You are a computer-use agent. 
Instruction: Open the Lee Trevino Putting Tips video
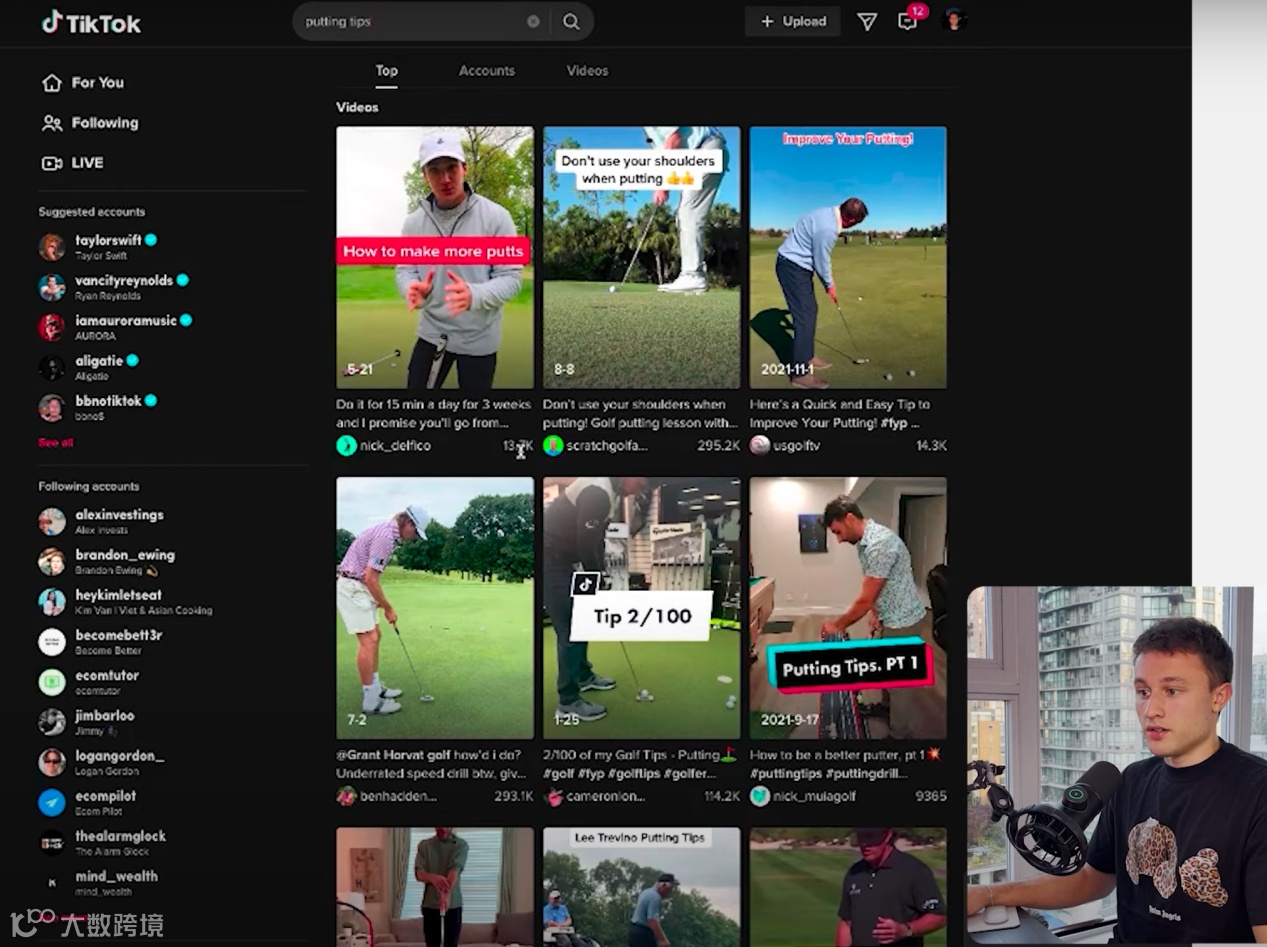pos(641,887)
